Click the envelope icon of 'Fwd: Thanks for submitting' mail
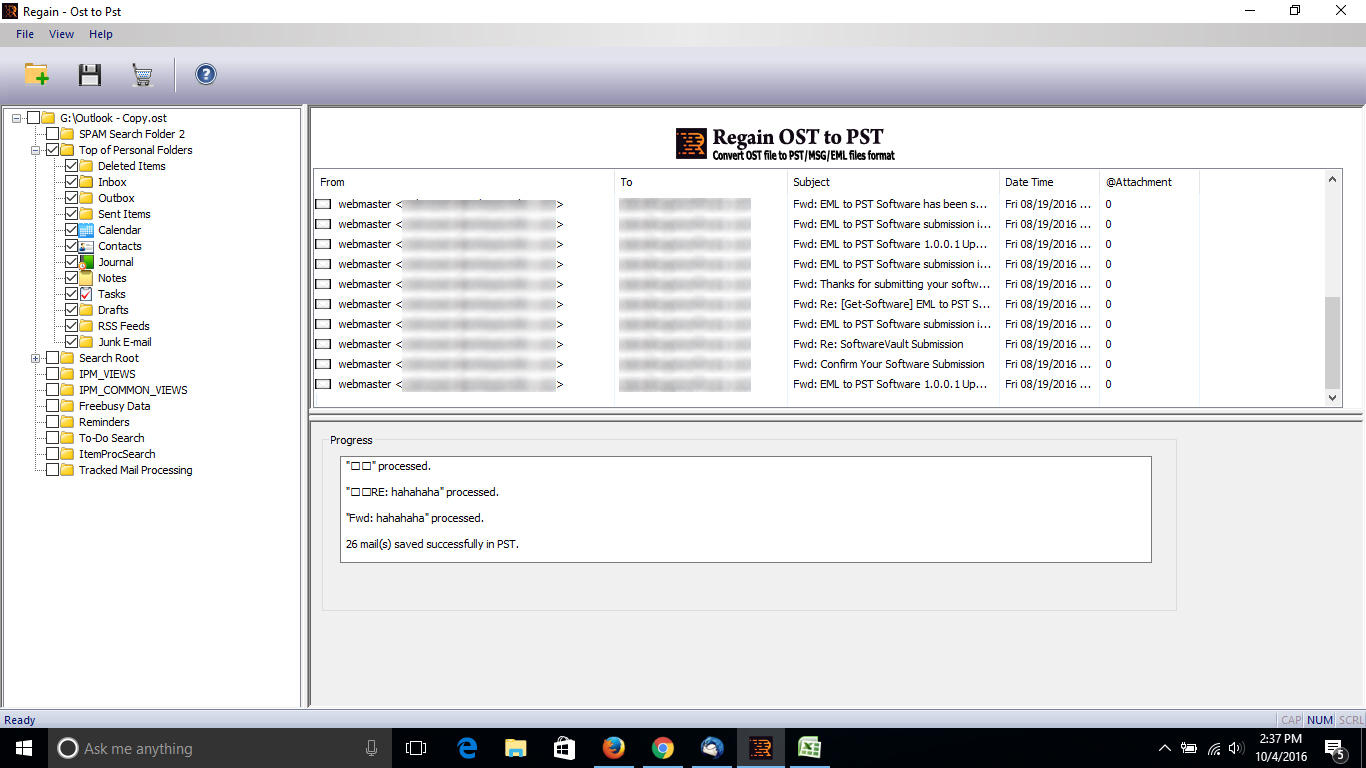Screen dimensions: 1366x768 tap(323, 284)
